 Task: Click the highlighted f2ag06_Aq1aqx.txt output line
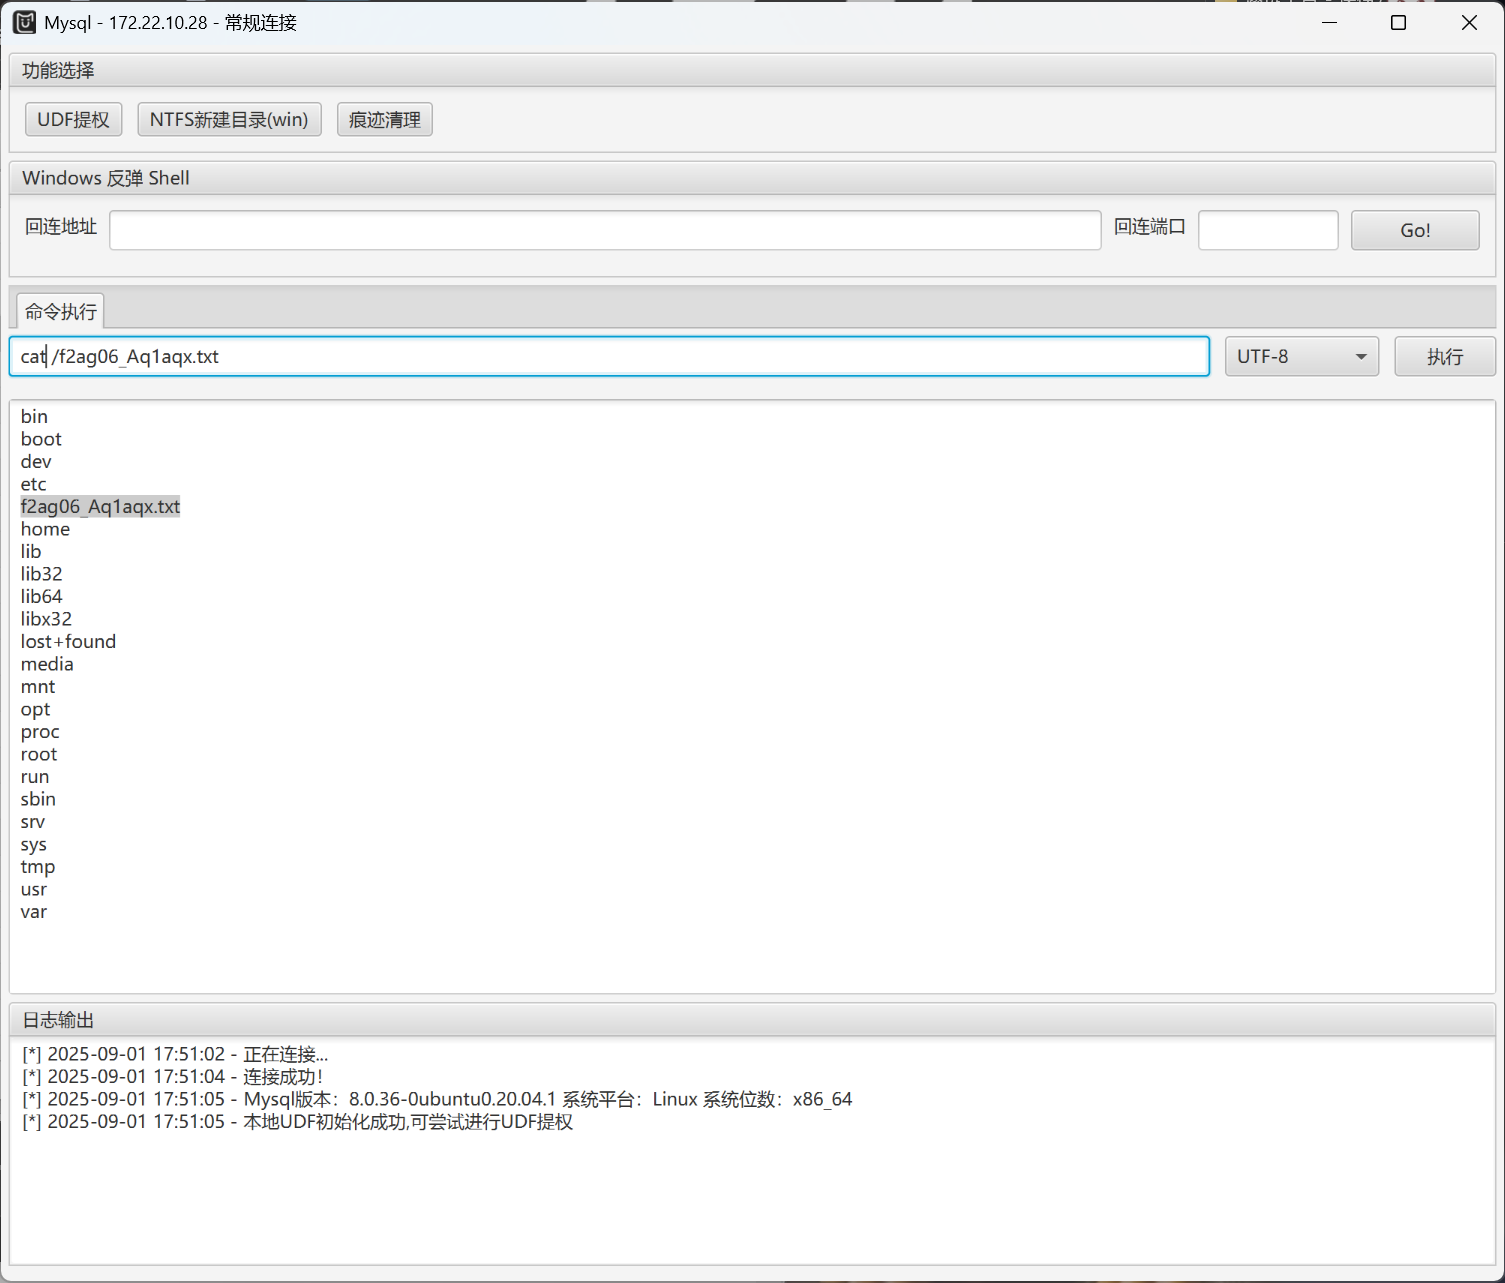click(100, 507)
